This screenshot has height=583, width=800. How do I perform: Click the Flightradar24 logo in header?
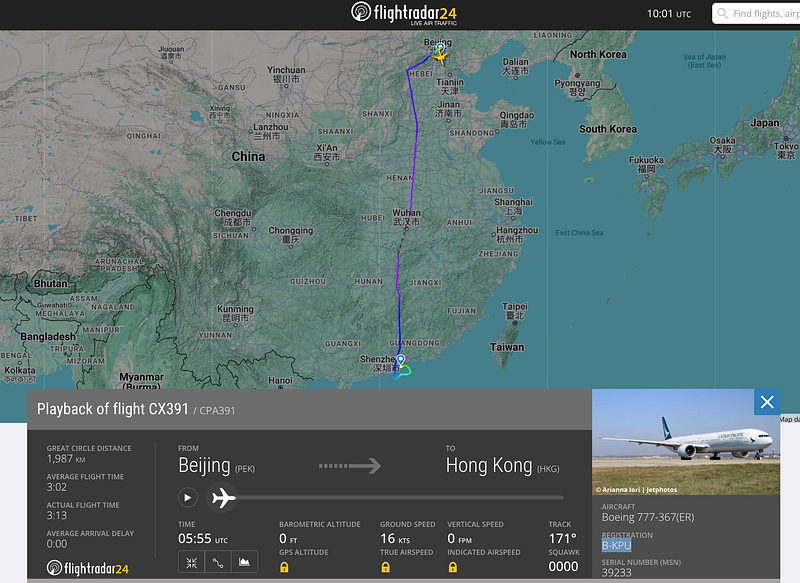[404, 13]
